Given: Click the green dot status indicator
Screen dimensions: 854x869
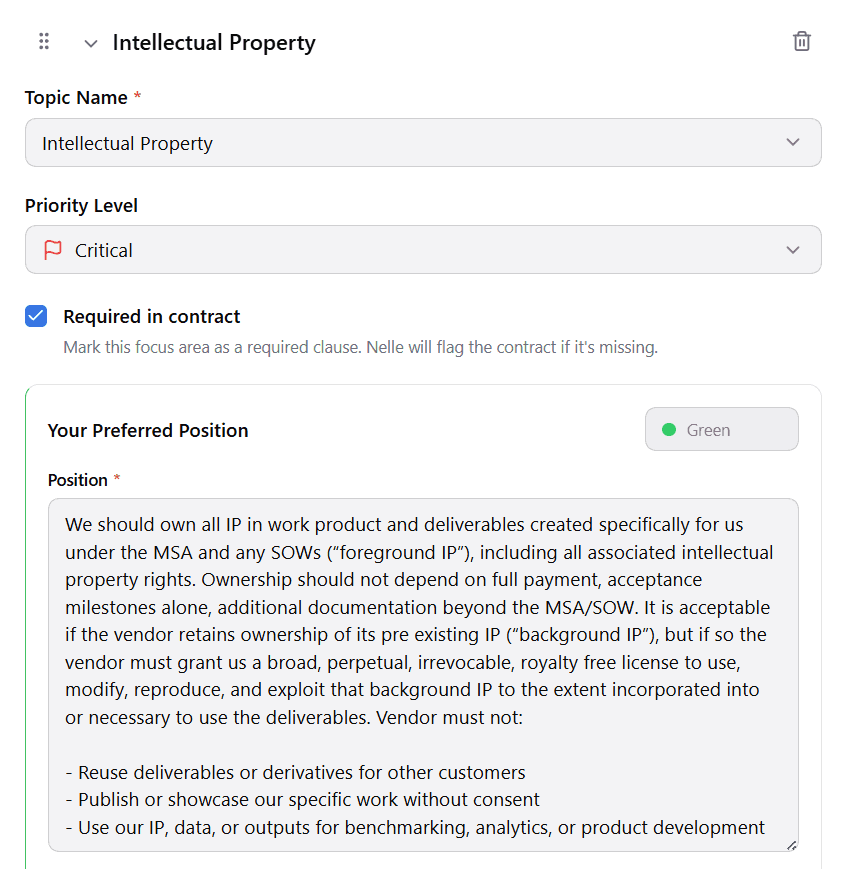Looking at the screenshot, I should point(669,430).
